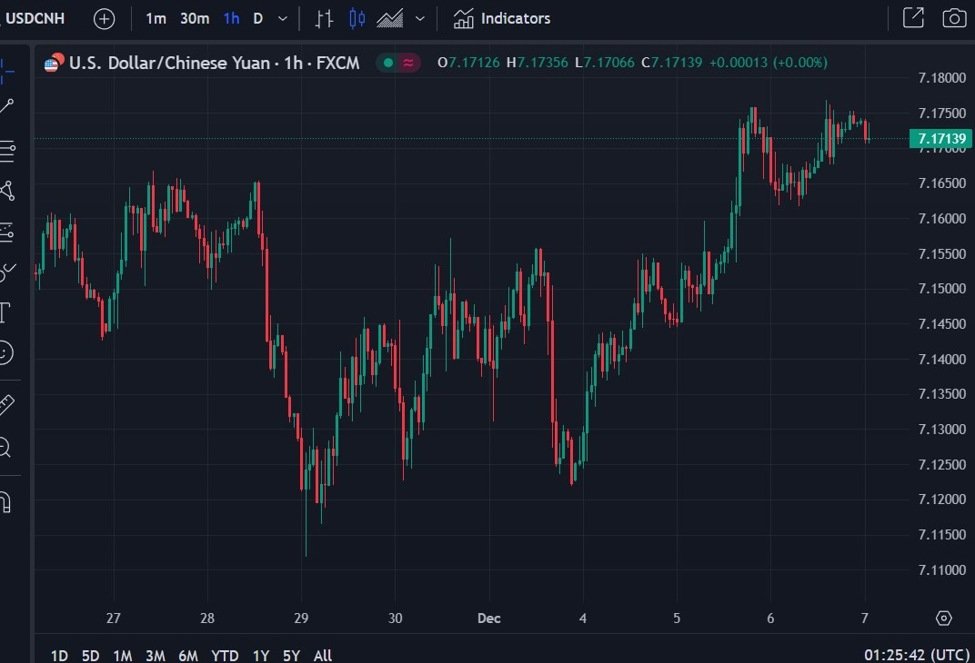Image resolution: width=975 pixels, height=663 pixels.
Task: Select the 1M date range
Action: pos(122,655)
